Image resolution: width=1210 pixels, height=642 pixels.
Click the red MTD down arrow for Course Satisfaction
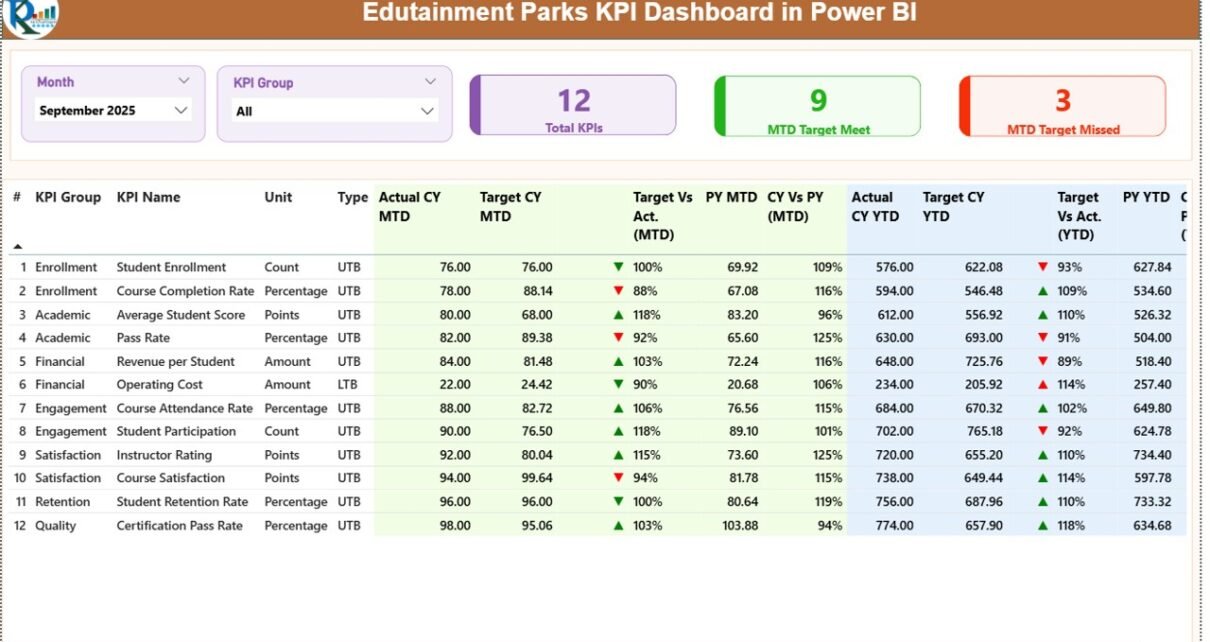click(618, 479)
